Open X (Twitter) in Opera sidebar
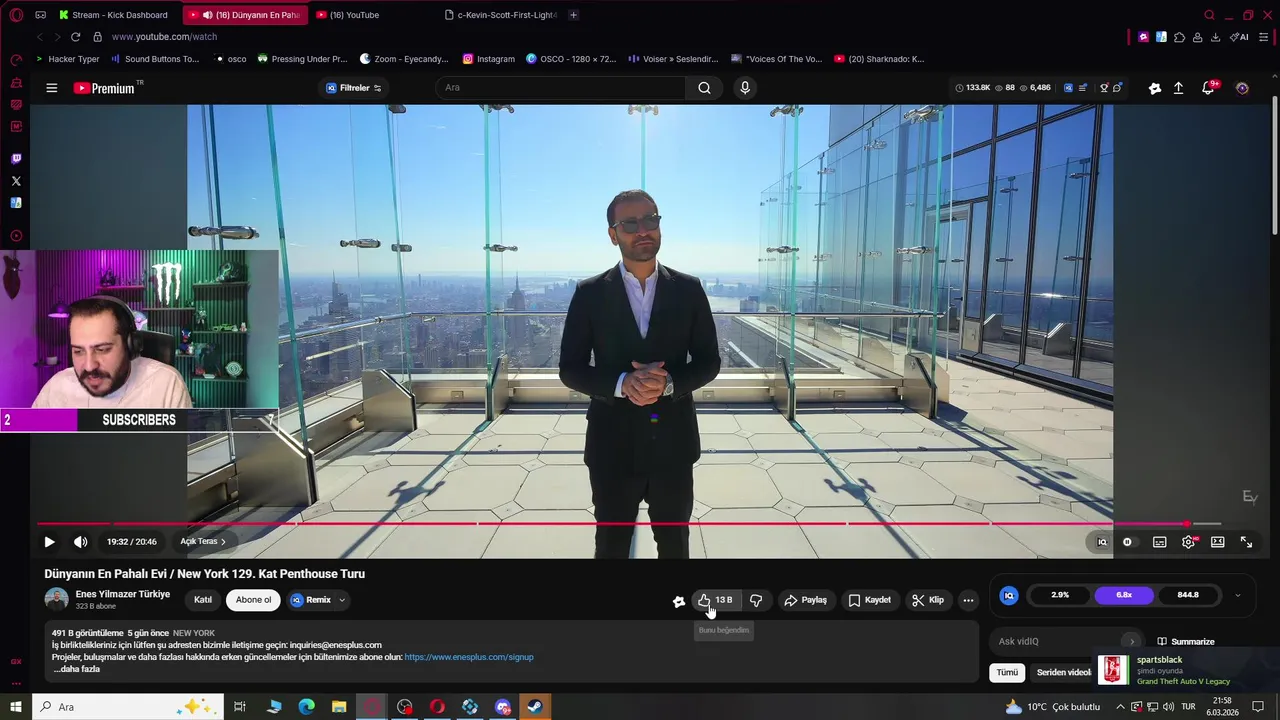Image resolution: width=1280 pixels, height=720 pixels. pyautogui.click(x=15, y=181)
